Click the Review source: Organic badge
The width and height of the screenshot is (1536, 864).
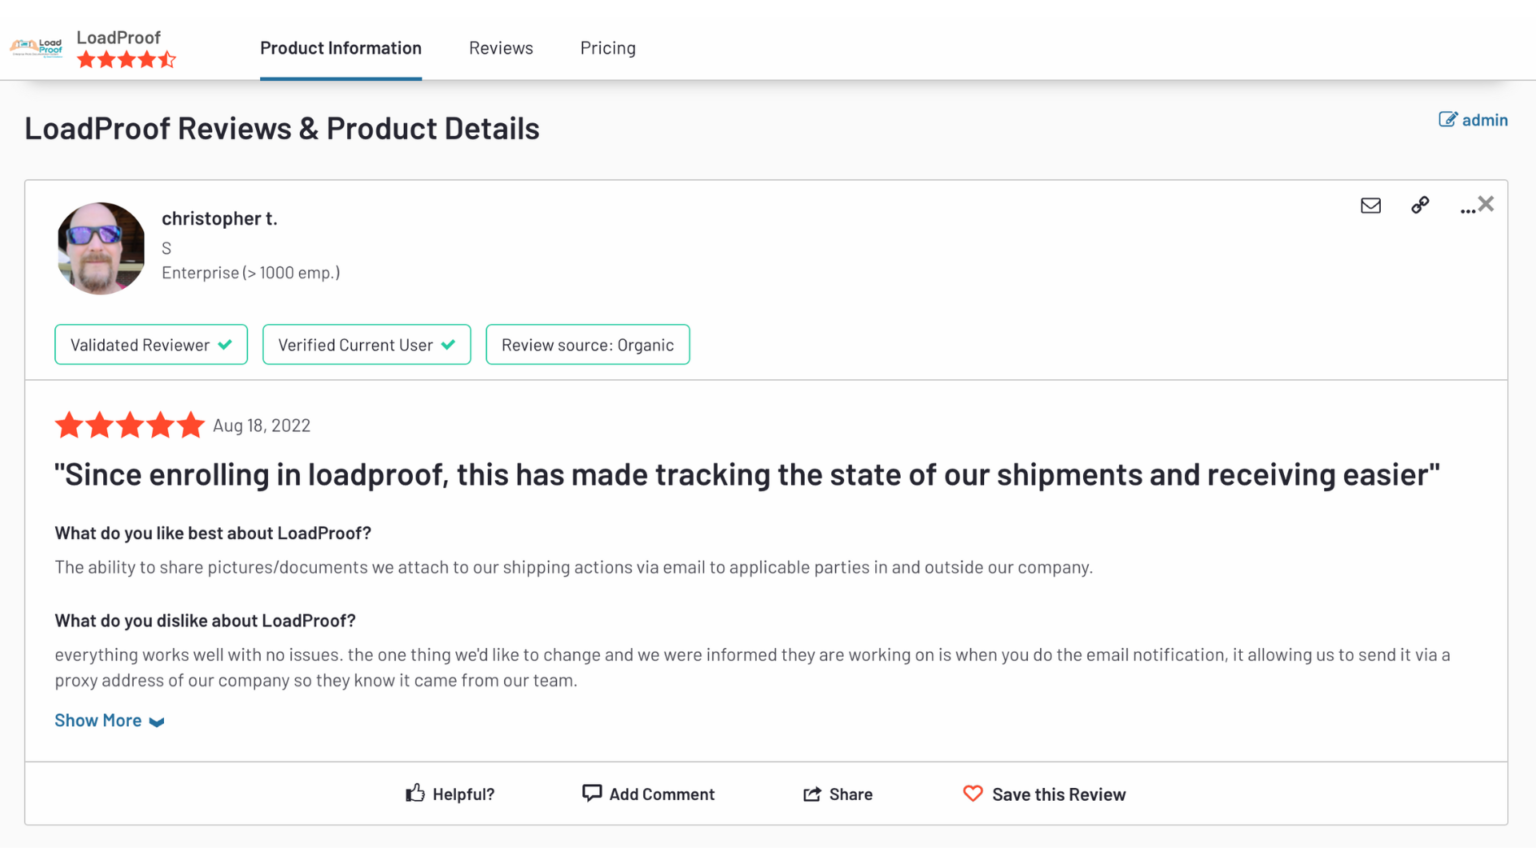pyautogui.click(x=588, y=345)
